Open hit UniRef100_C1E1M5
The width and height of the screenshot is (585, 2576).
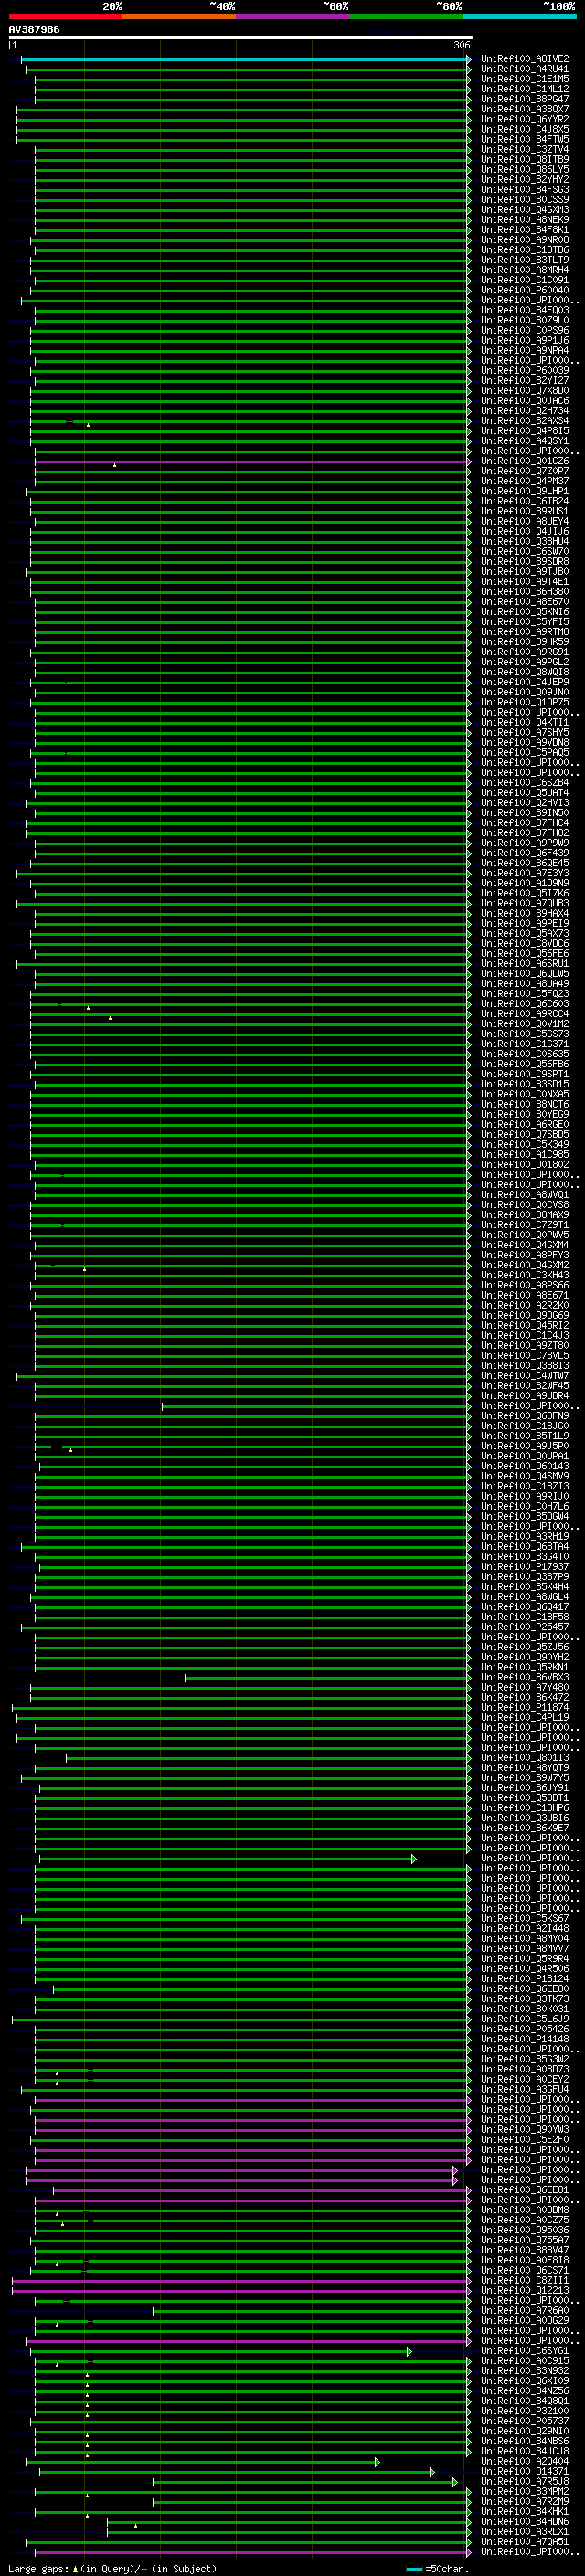coord(524,79)
